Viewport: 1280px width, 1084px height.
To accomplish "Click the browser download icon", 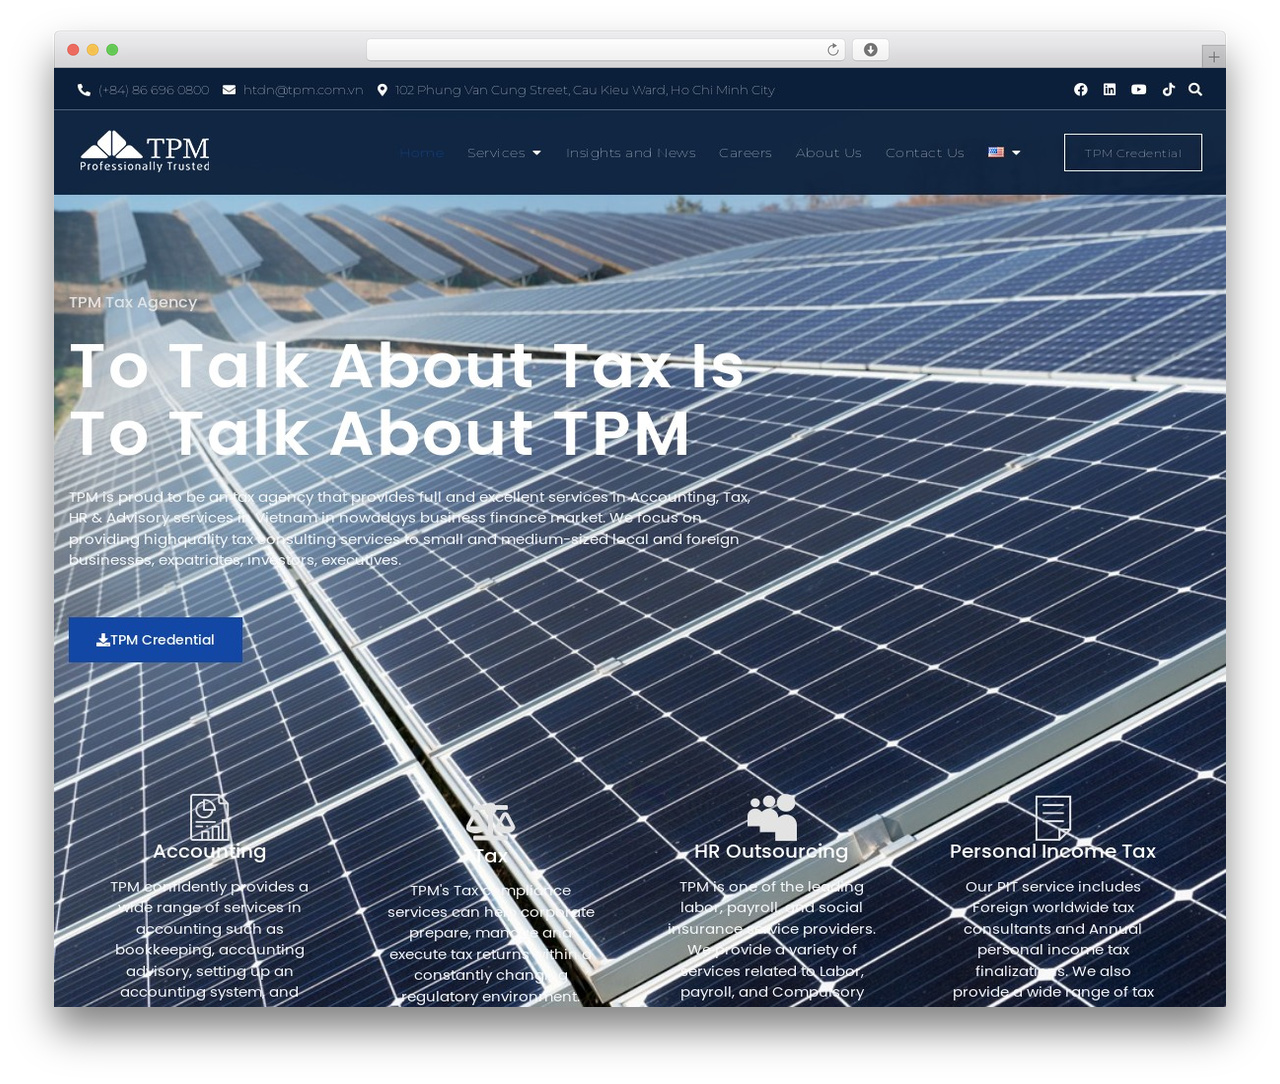I will [x=870, y=50].
